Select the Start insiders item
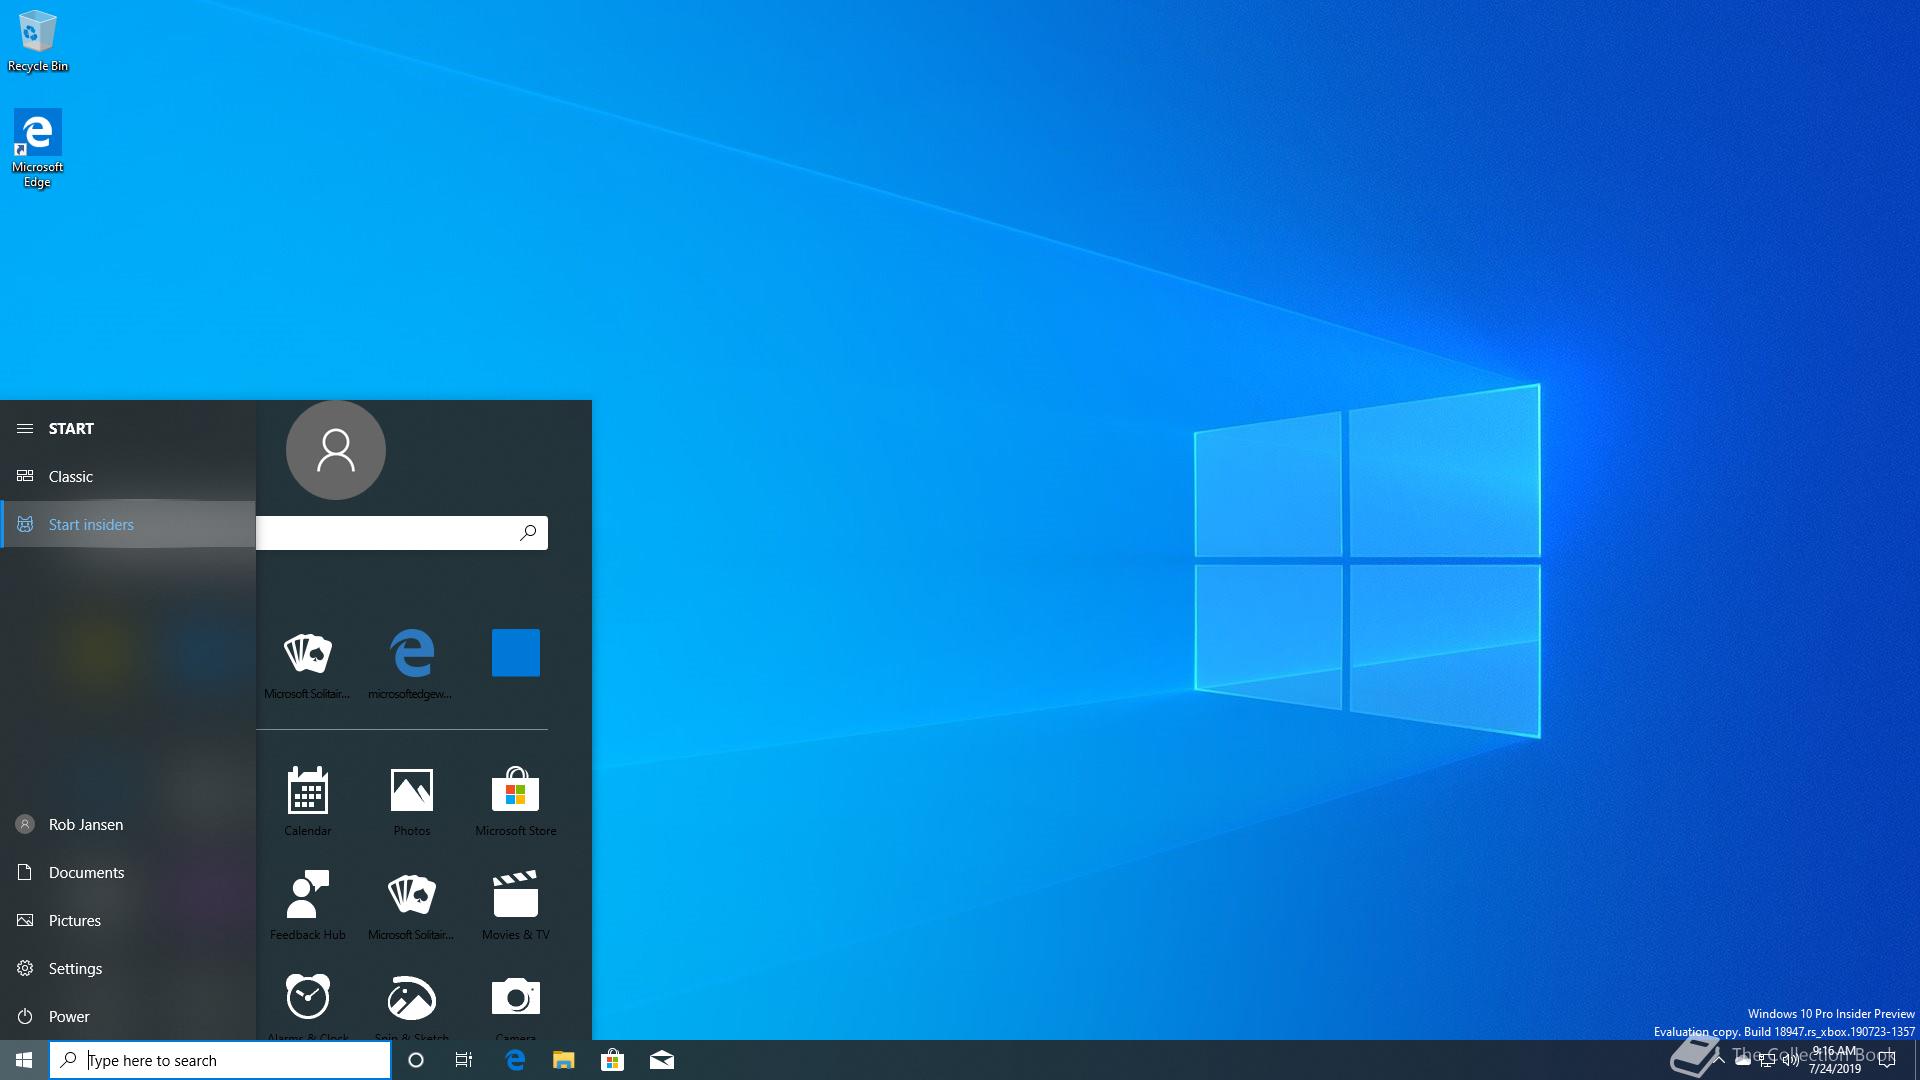Image resolution: width=1920 pixels, height=1080 pixels. coord(128,524)
